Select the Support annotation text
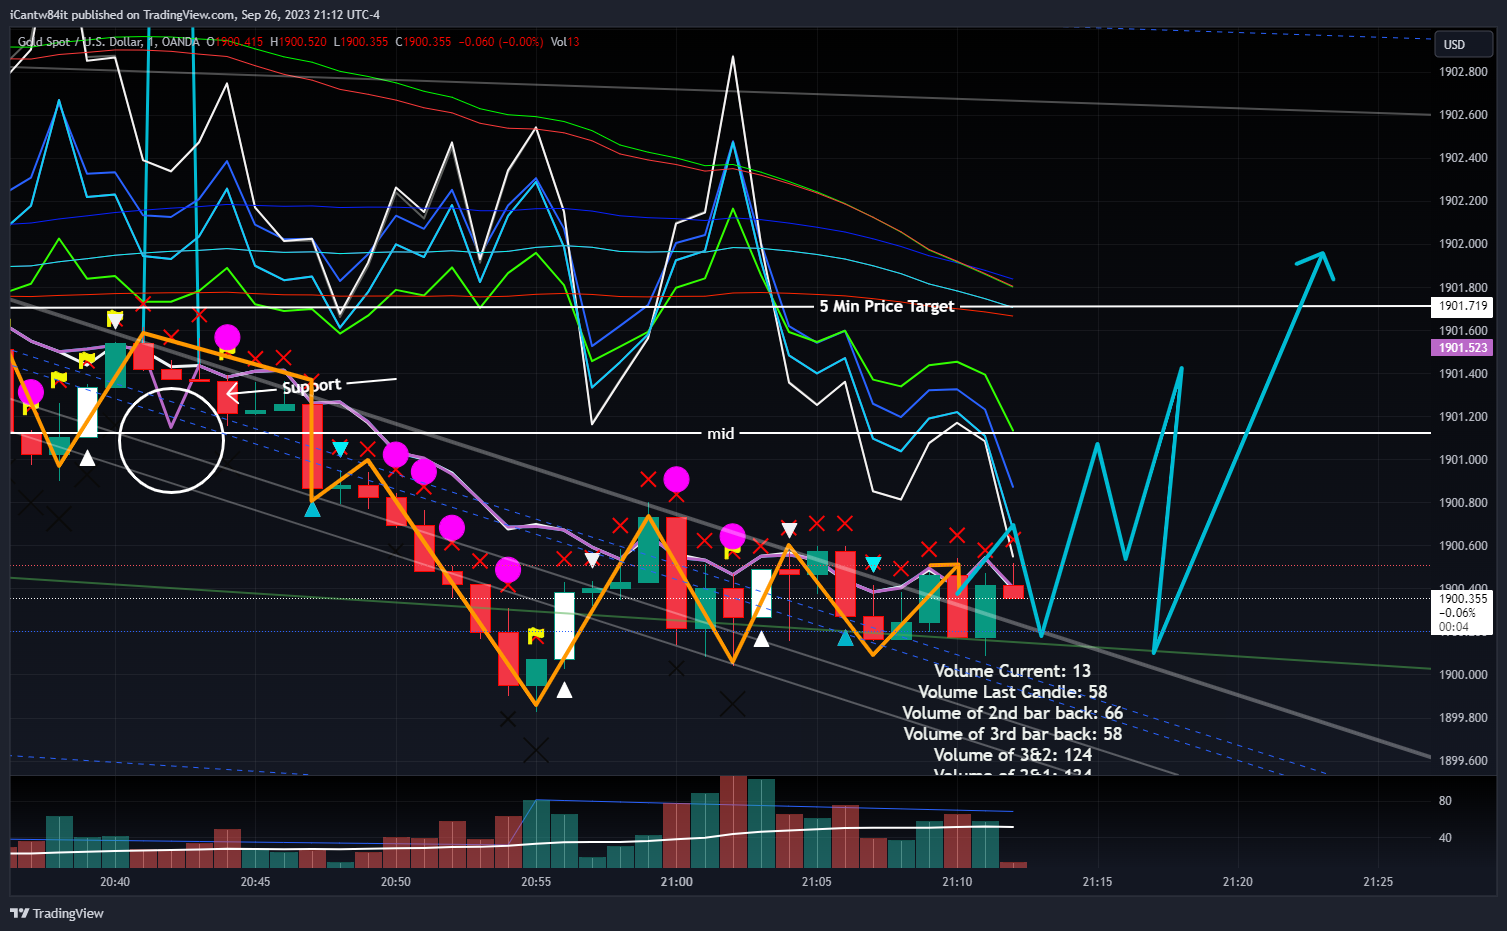This screenshot has width=1507, height=931. click(x=311, y=386)
